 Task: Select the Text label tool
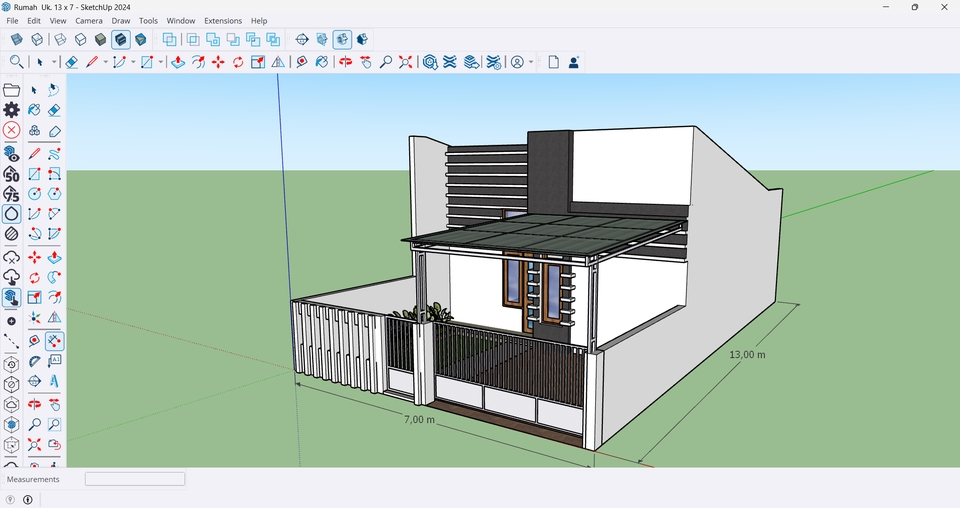pos(54,361)
